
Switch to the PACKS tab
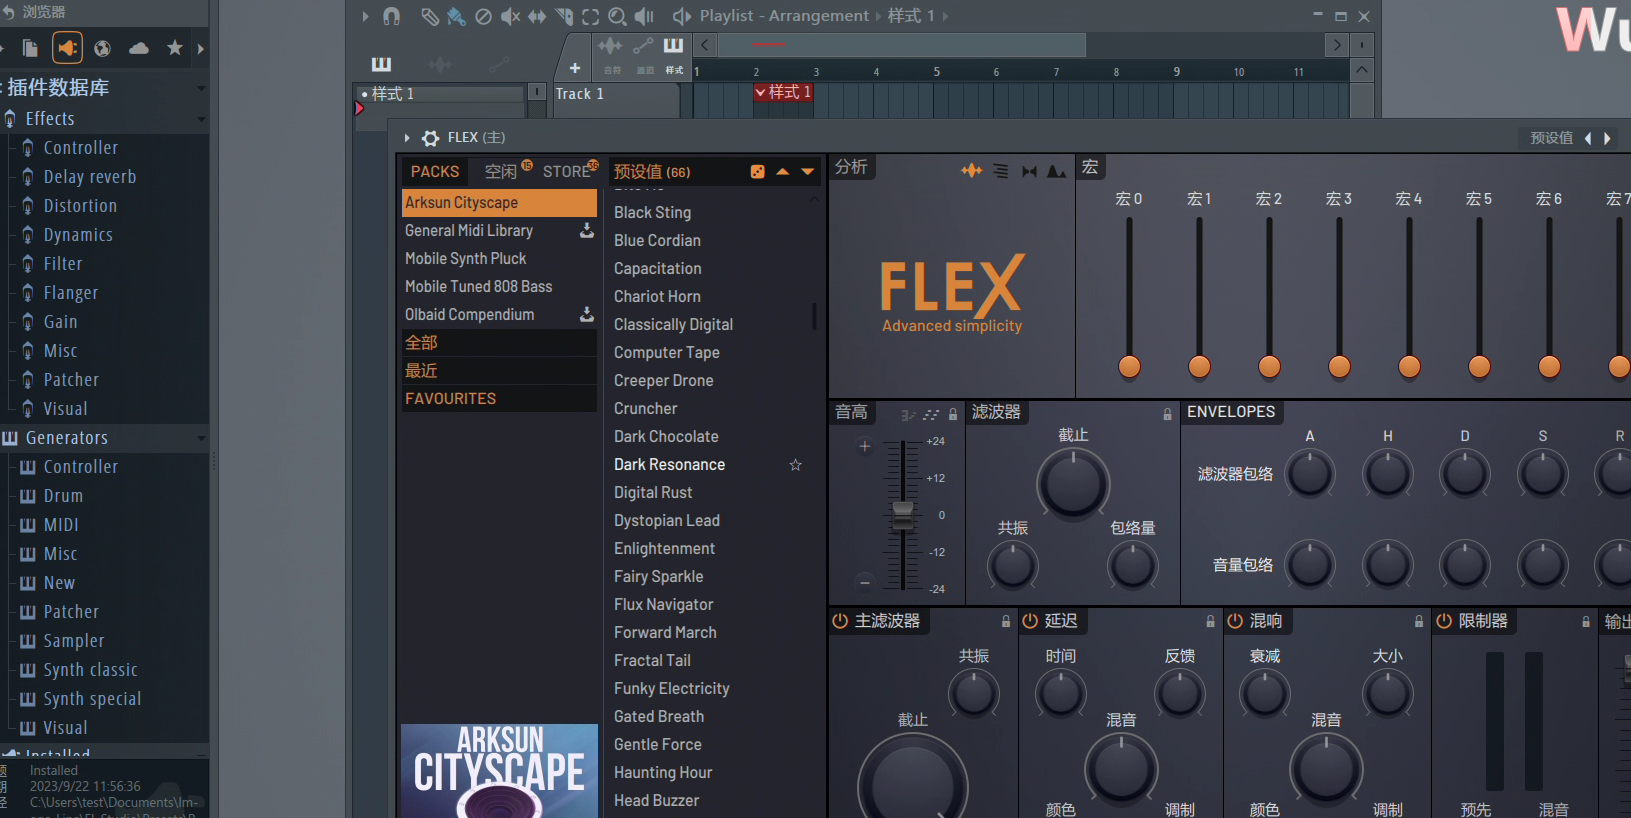(435, 172)
